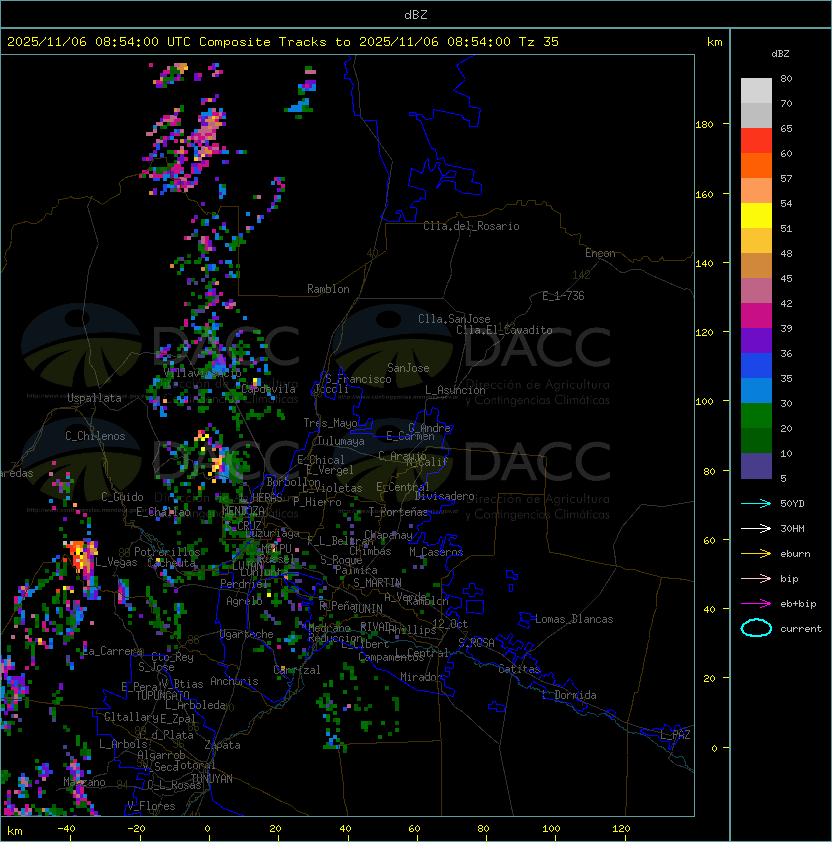The width and height of the screenshot is (832, 842).
Task: Click the V_Flores map label
Action: tap(151, 806)
